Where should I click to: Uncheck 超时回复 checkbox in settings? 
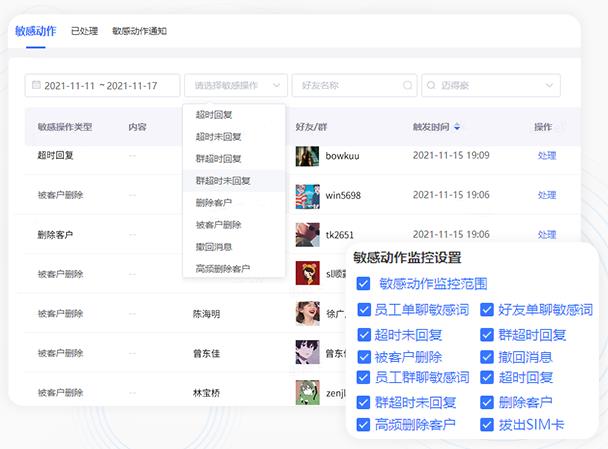pyautogui.click(x=487, y=378)
